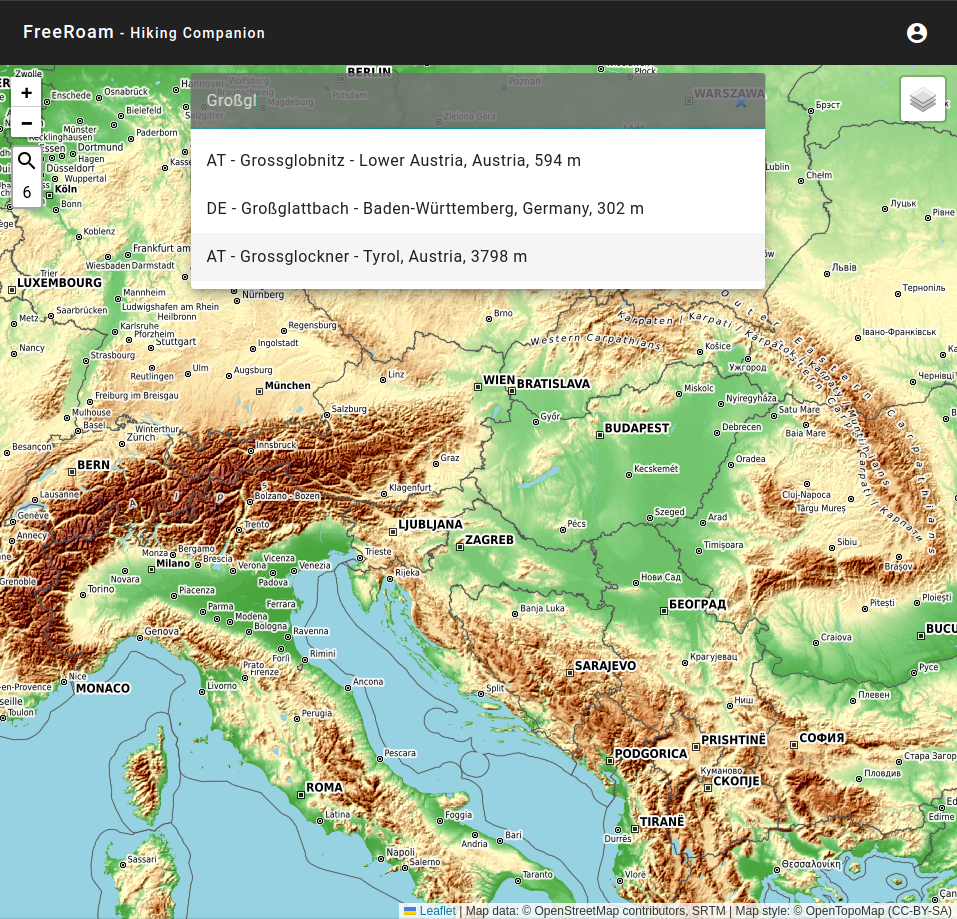Click the PRISHTINË map label

[733, 740]
